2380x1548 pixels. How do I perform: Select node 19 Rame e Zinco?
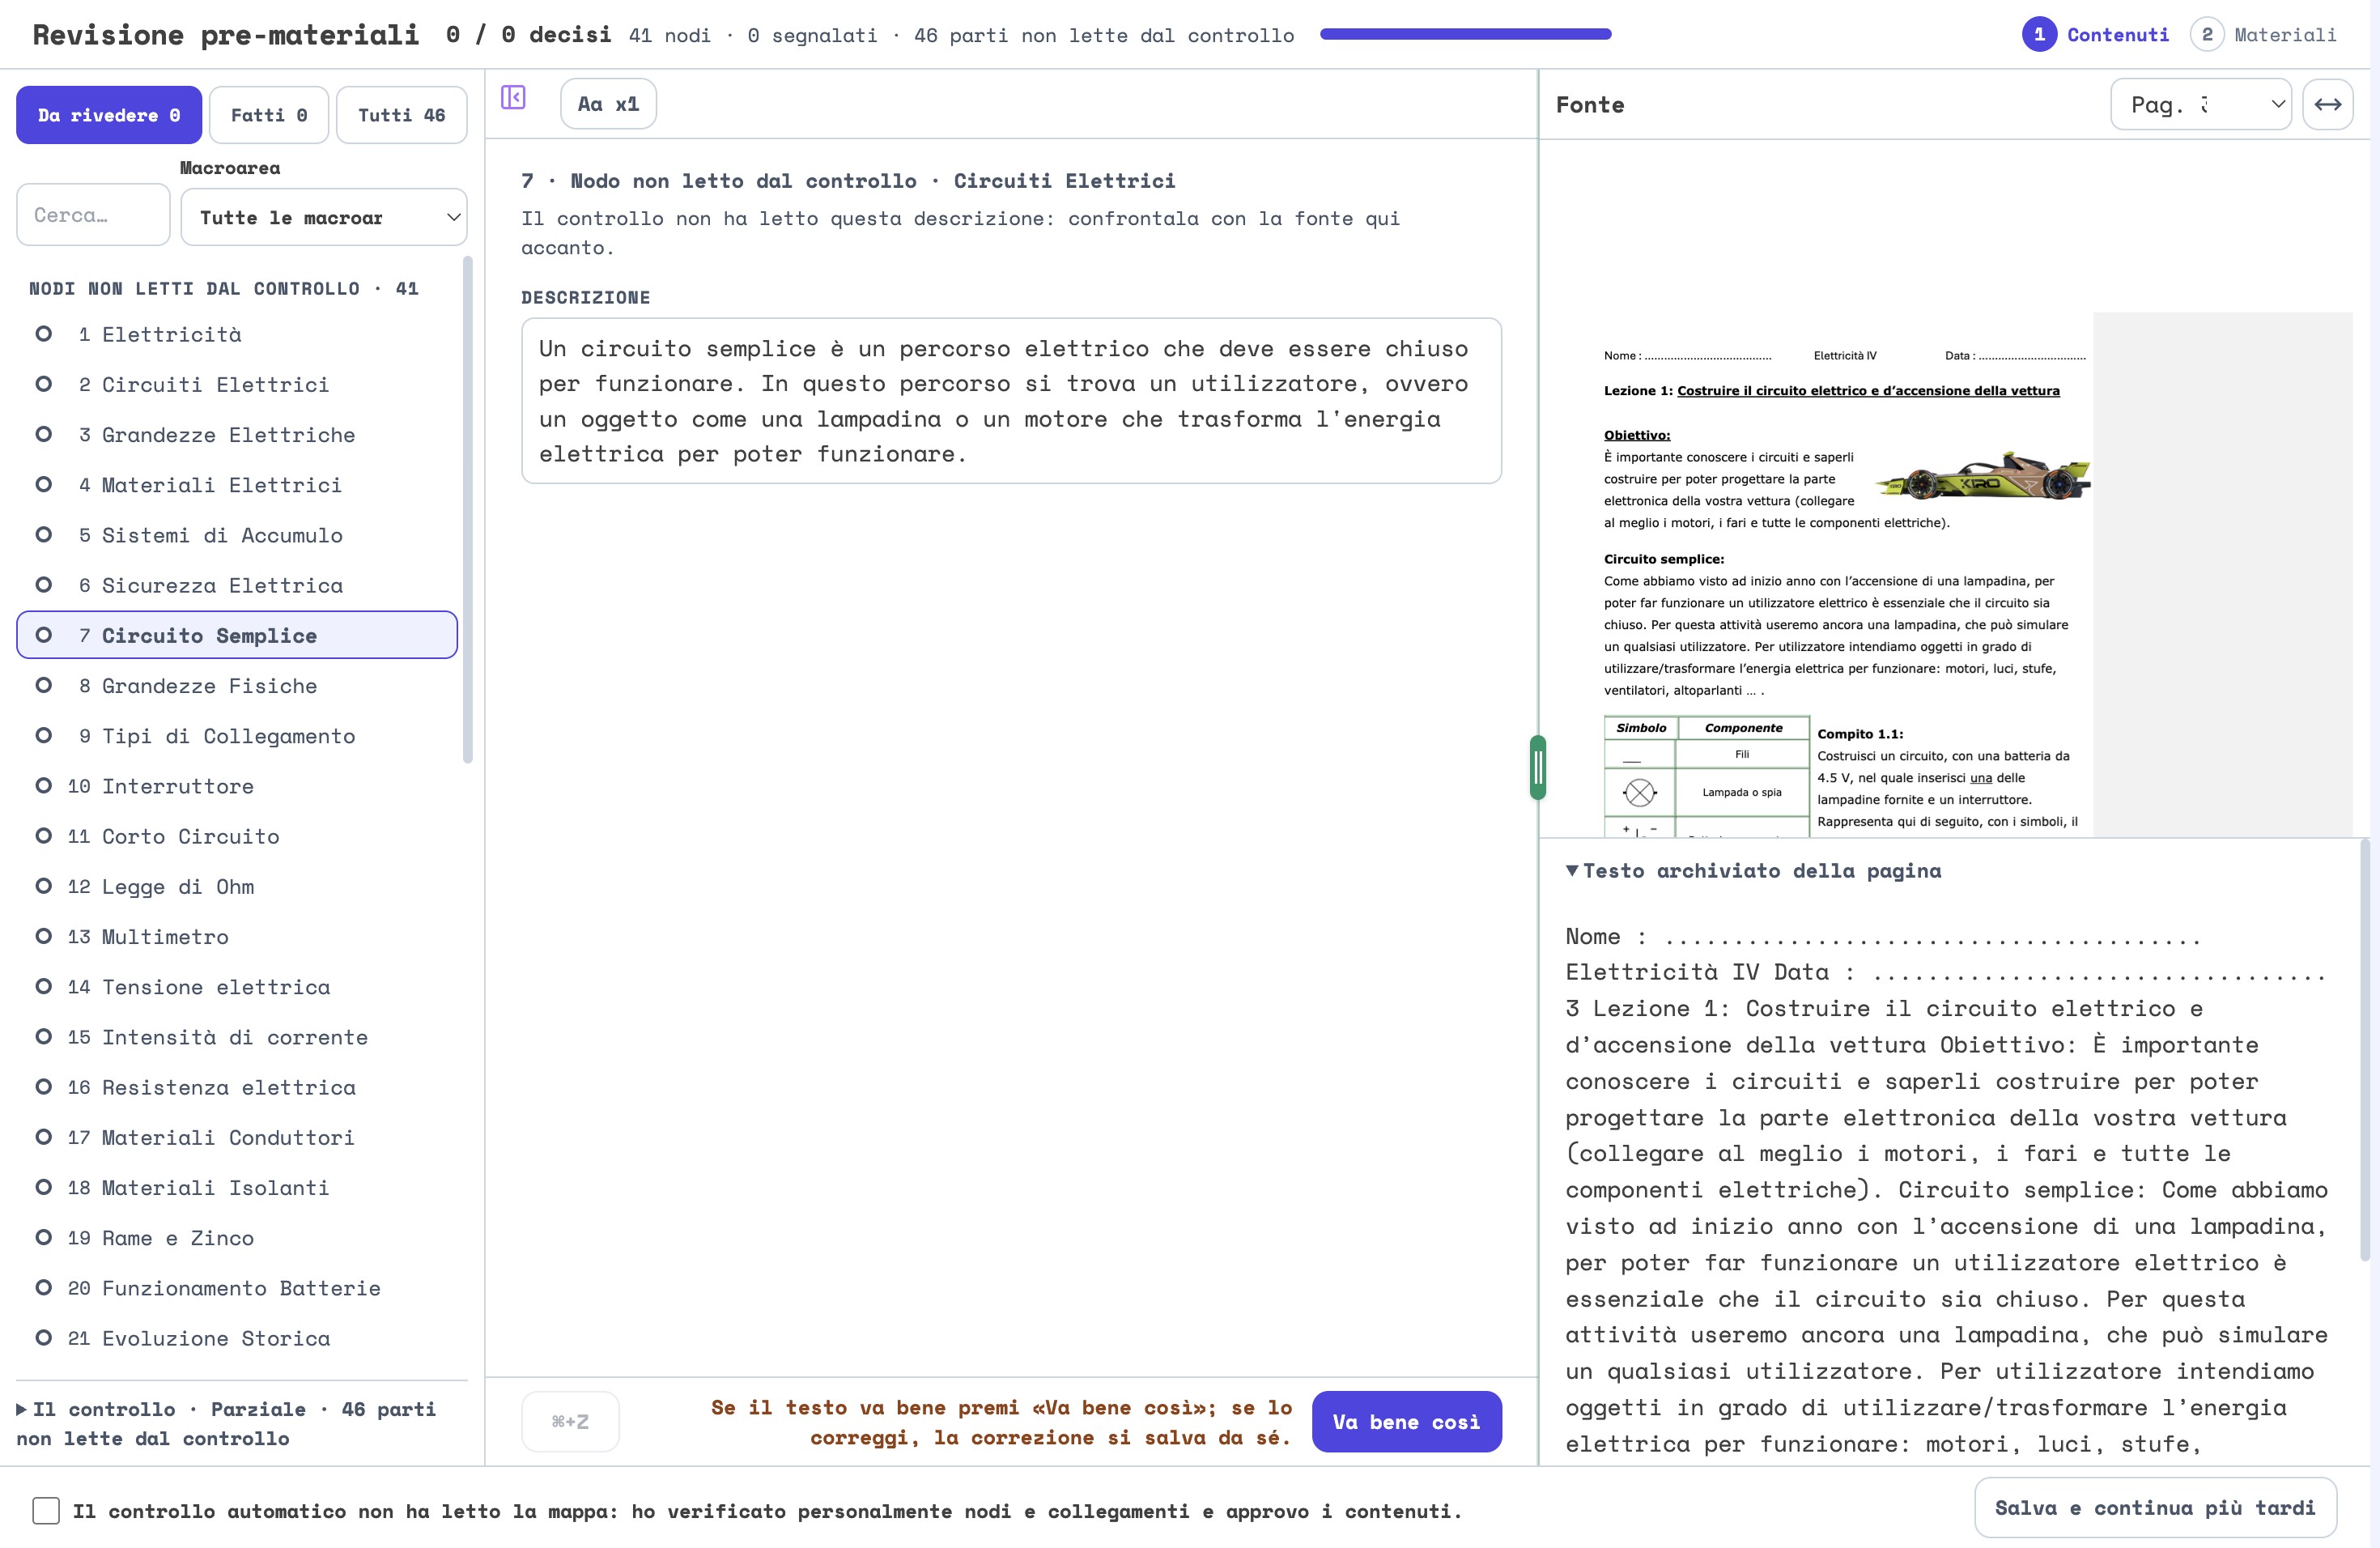237,1238
